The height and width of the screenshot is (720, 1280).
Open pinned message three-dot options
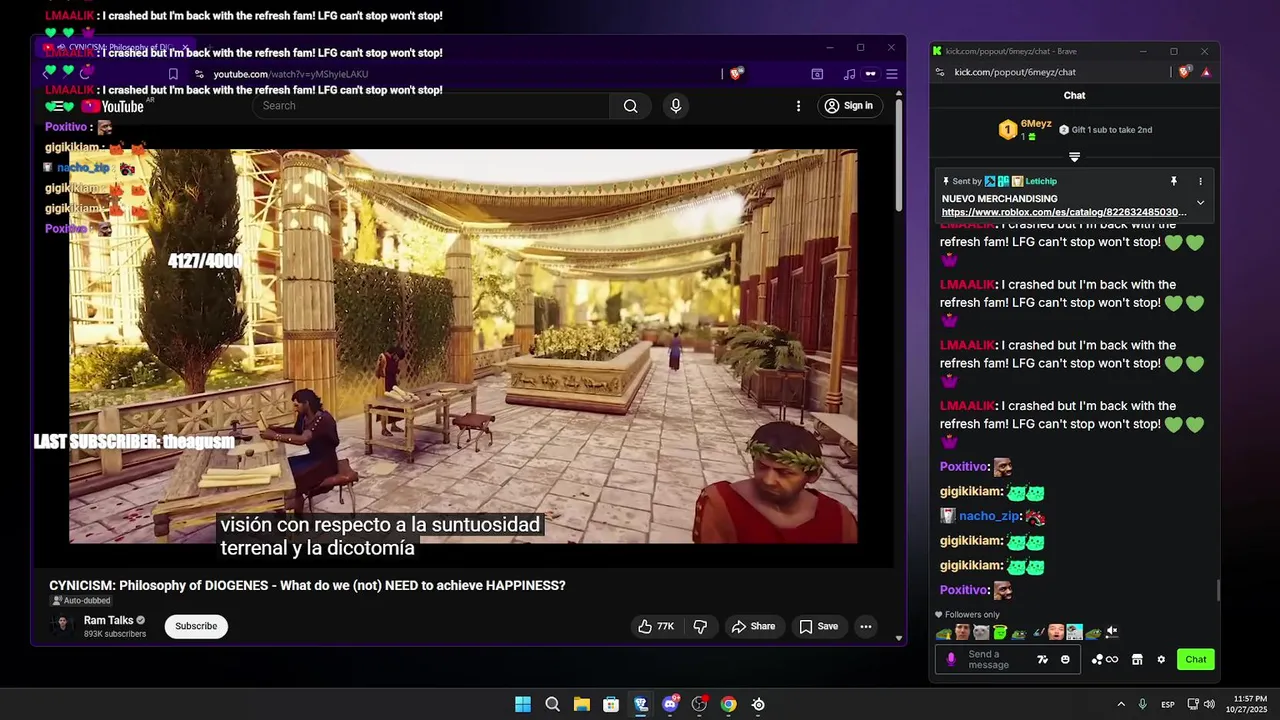pos(1200,181)
